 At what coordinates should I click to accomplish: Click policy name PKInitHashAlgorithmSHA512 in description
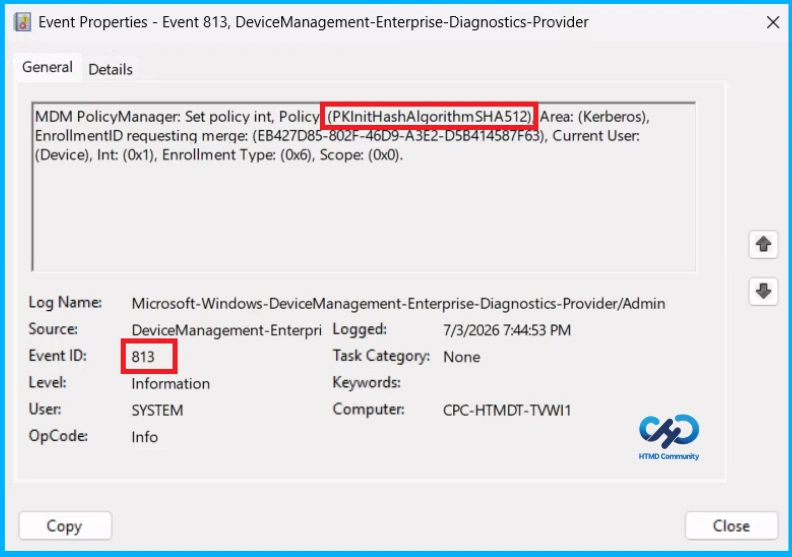point(429,117)
